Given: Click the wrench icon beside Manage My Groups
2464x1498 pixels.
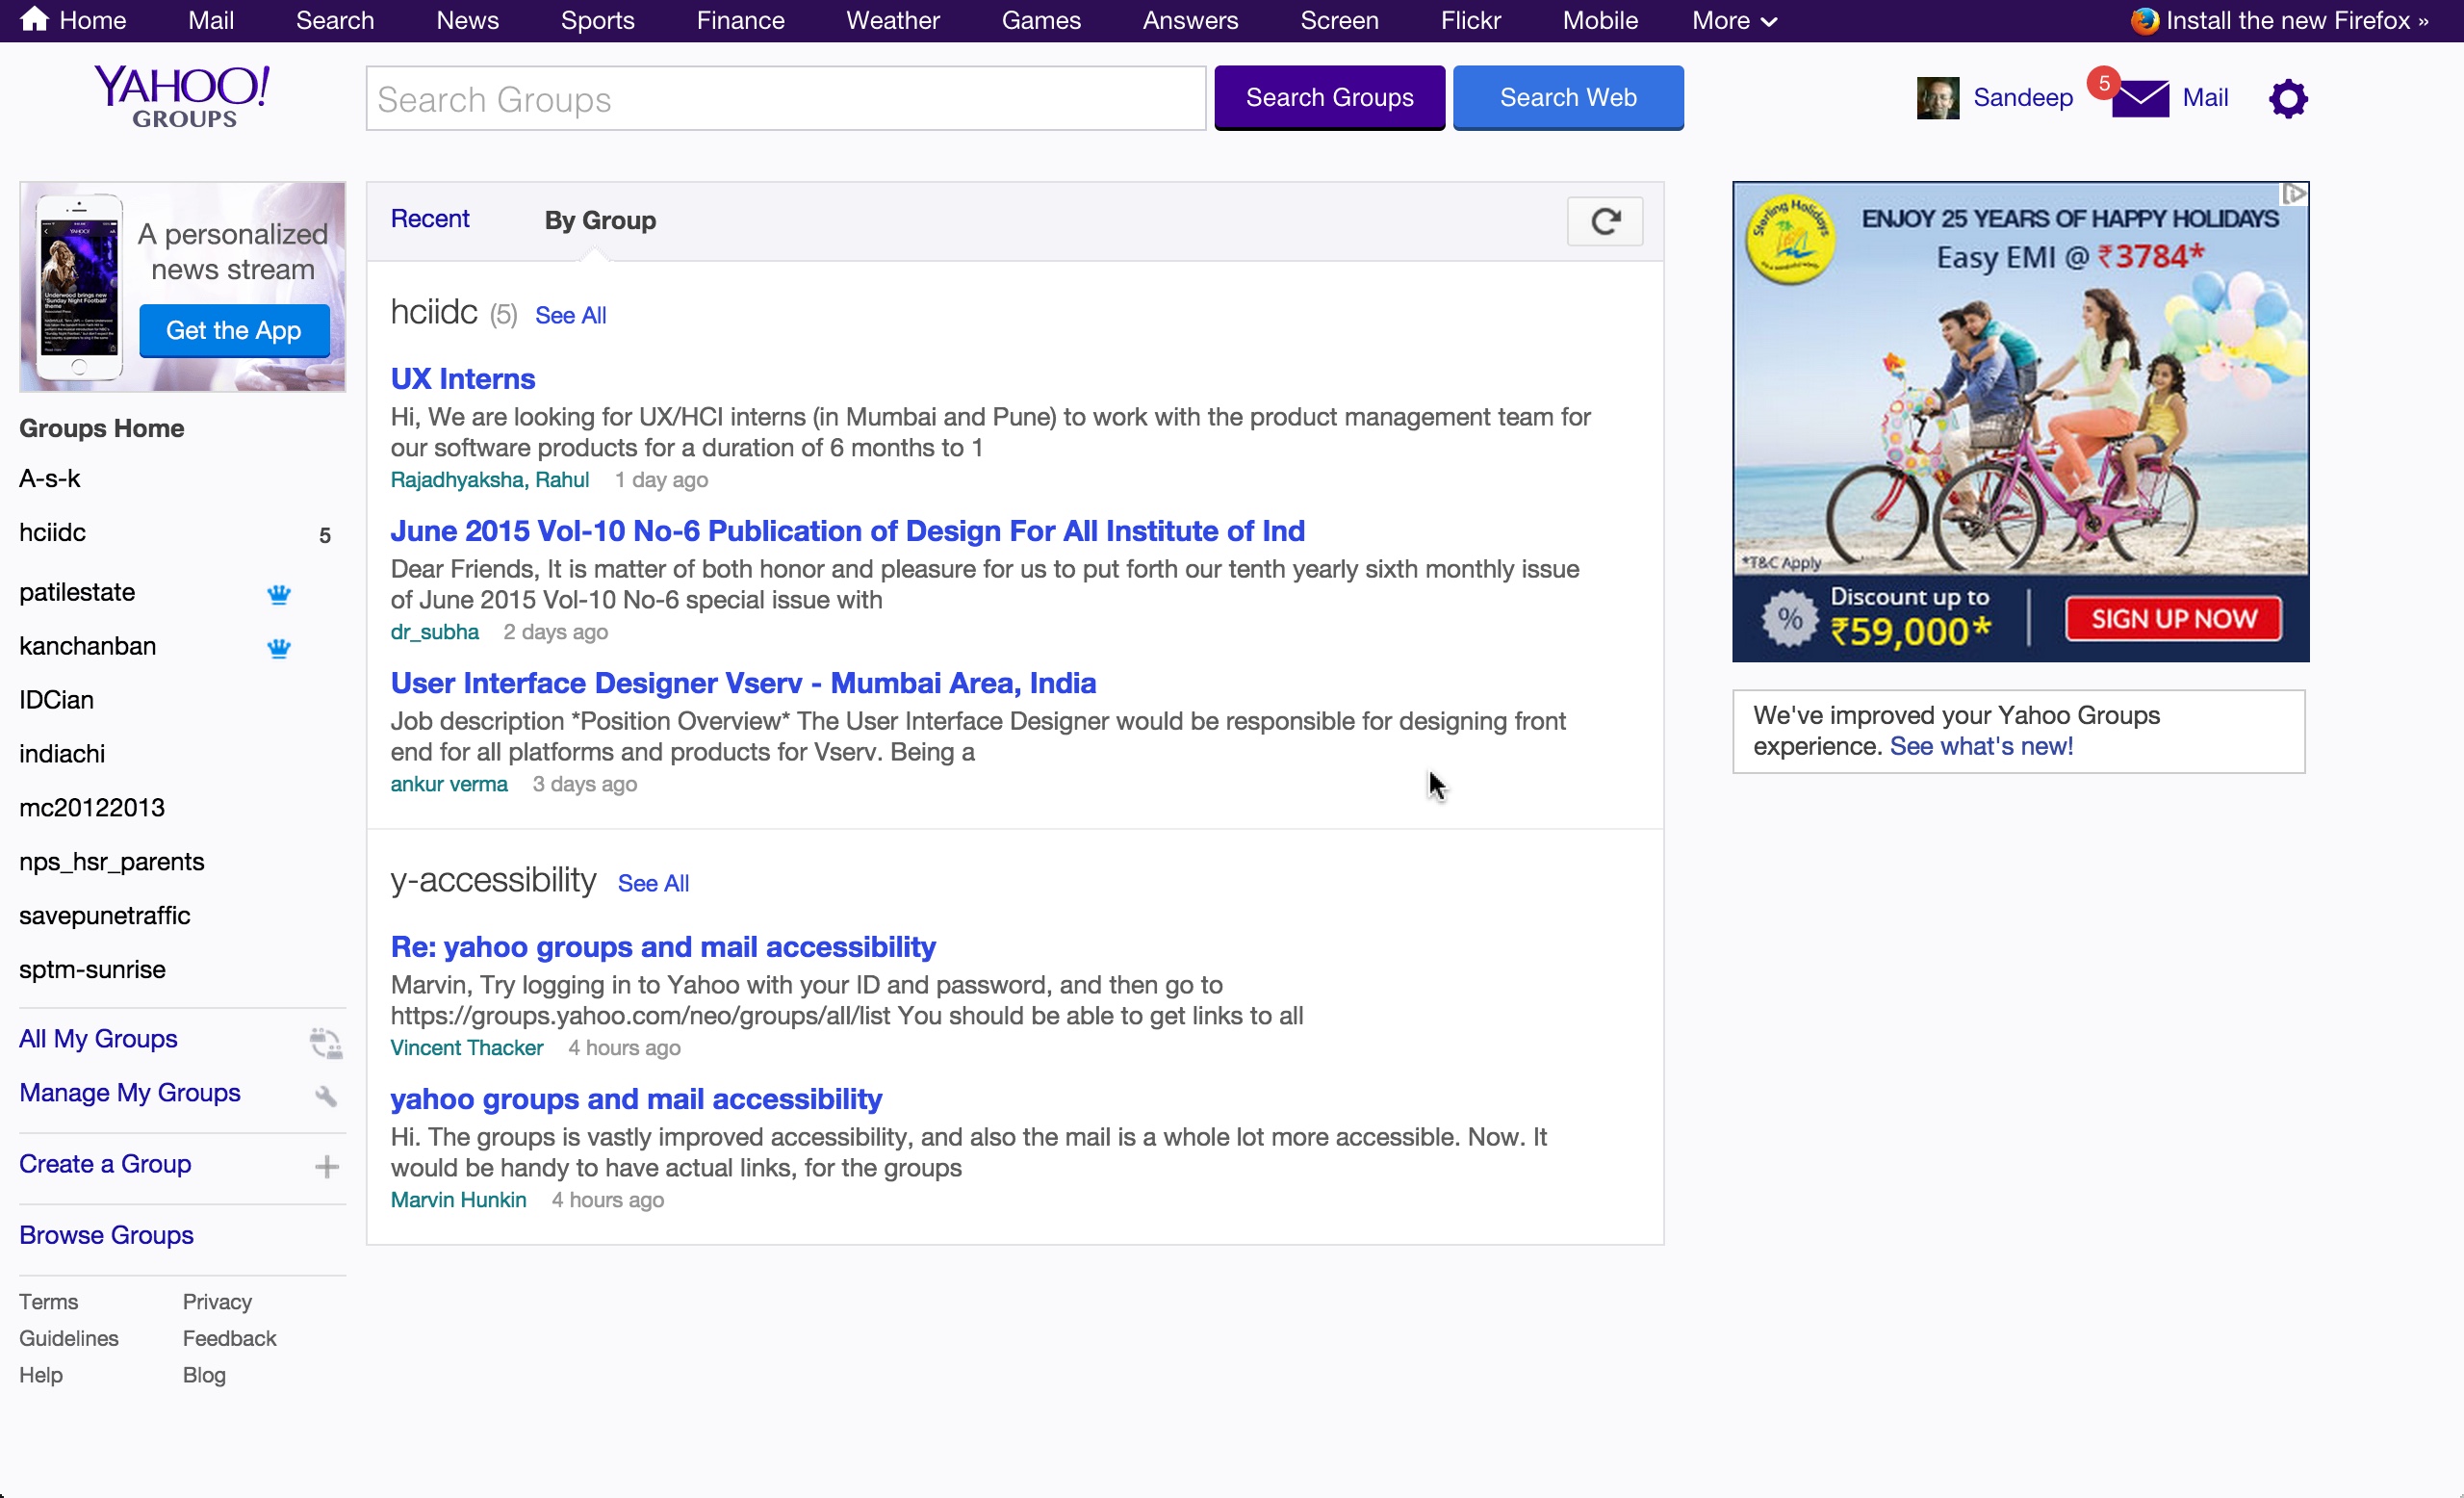Looking at the screenshot, I should pyautogui.click(x=326, y=1095).
